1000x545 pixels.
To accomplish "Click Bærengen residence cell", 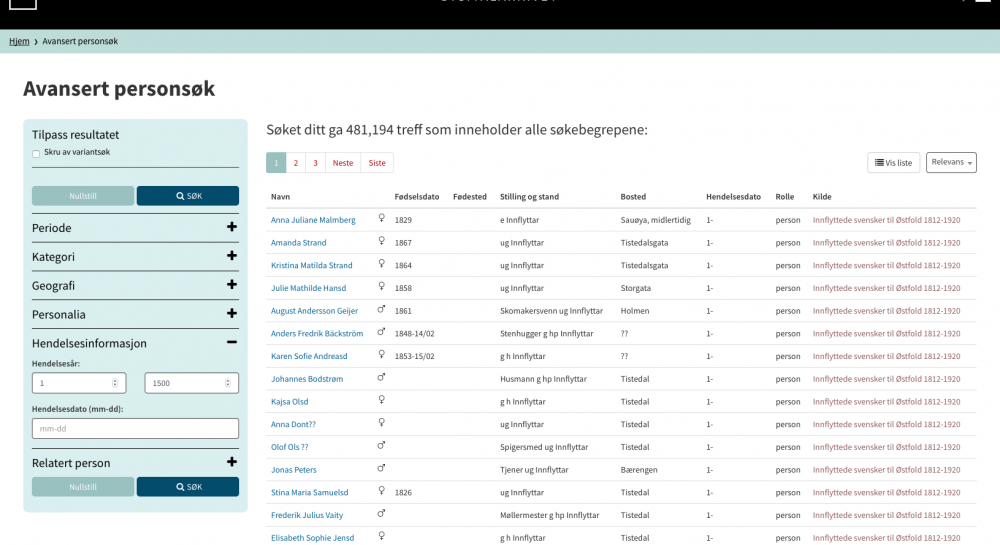I will 638,470.
